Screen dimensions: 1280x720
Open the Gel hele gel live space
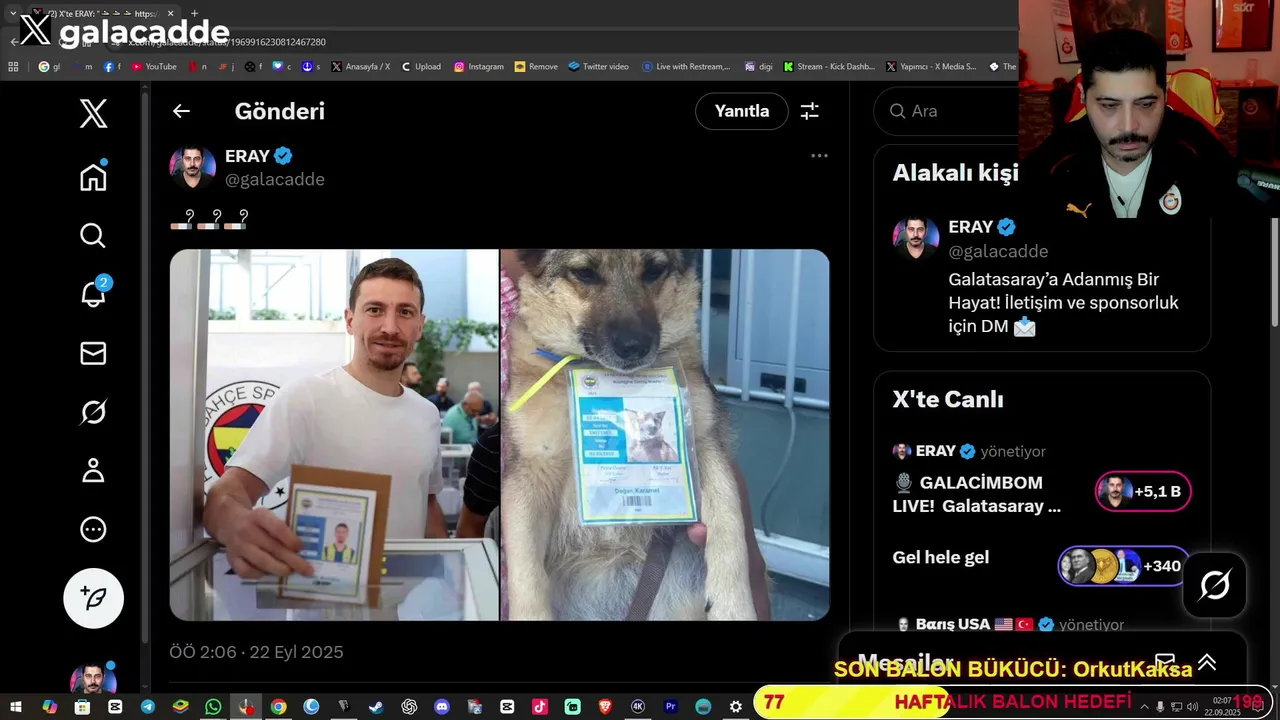point(941,557)
